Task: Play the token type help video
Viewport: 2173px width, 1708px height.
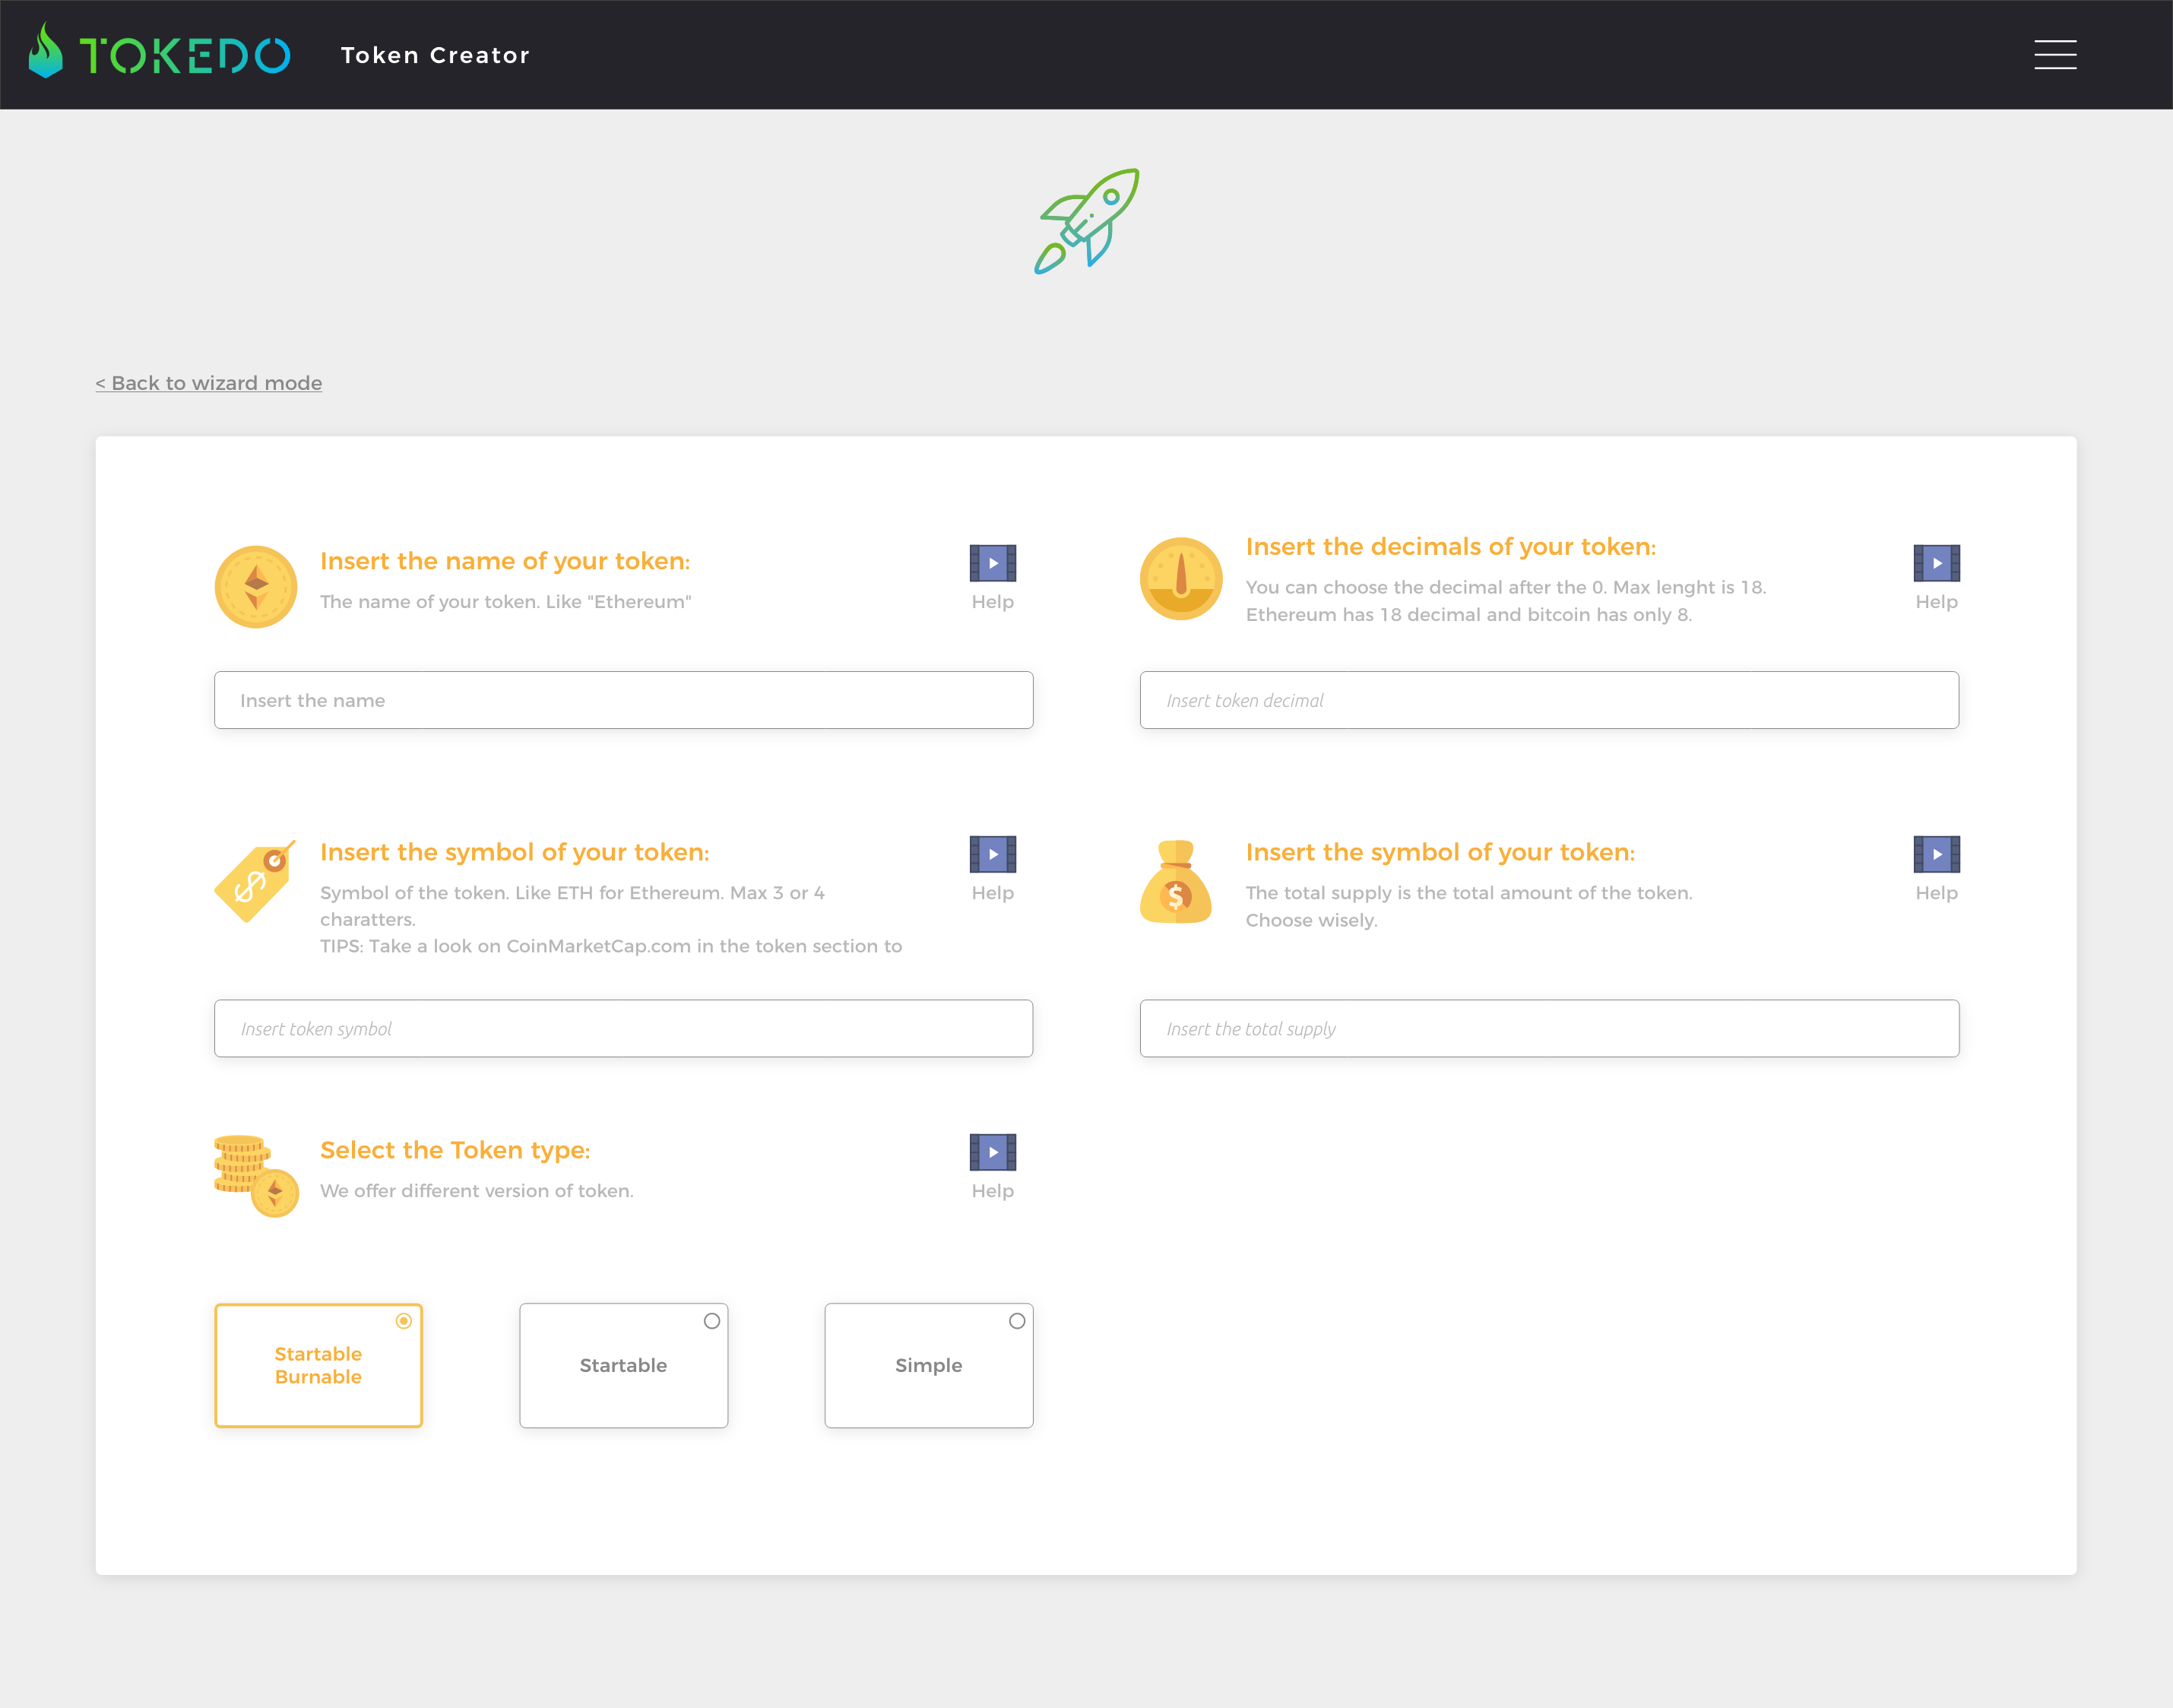Action: (992, 1152)
